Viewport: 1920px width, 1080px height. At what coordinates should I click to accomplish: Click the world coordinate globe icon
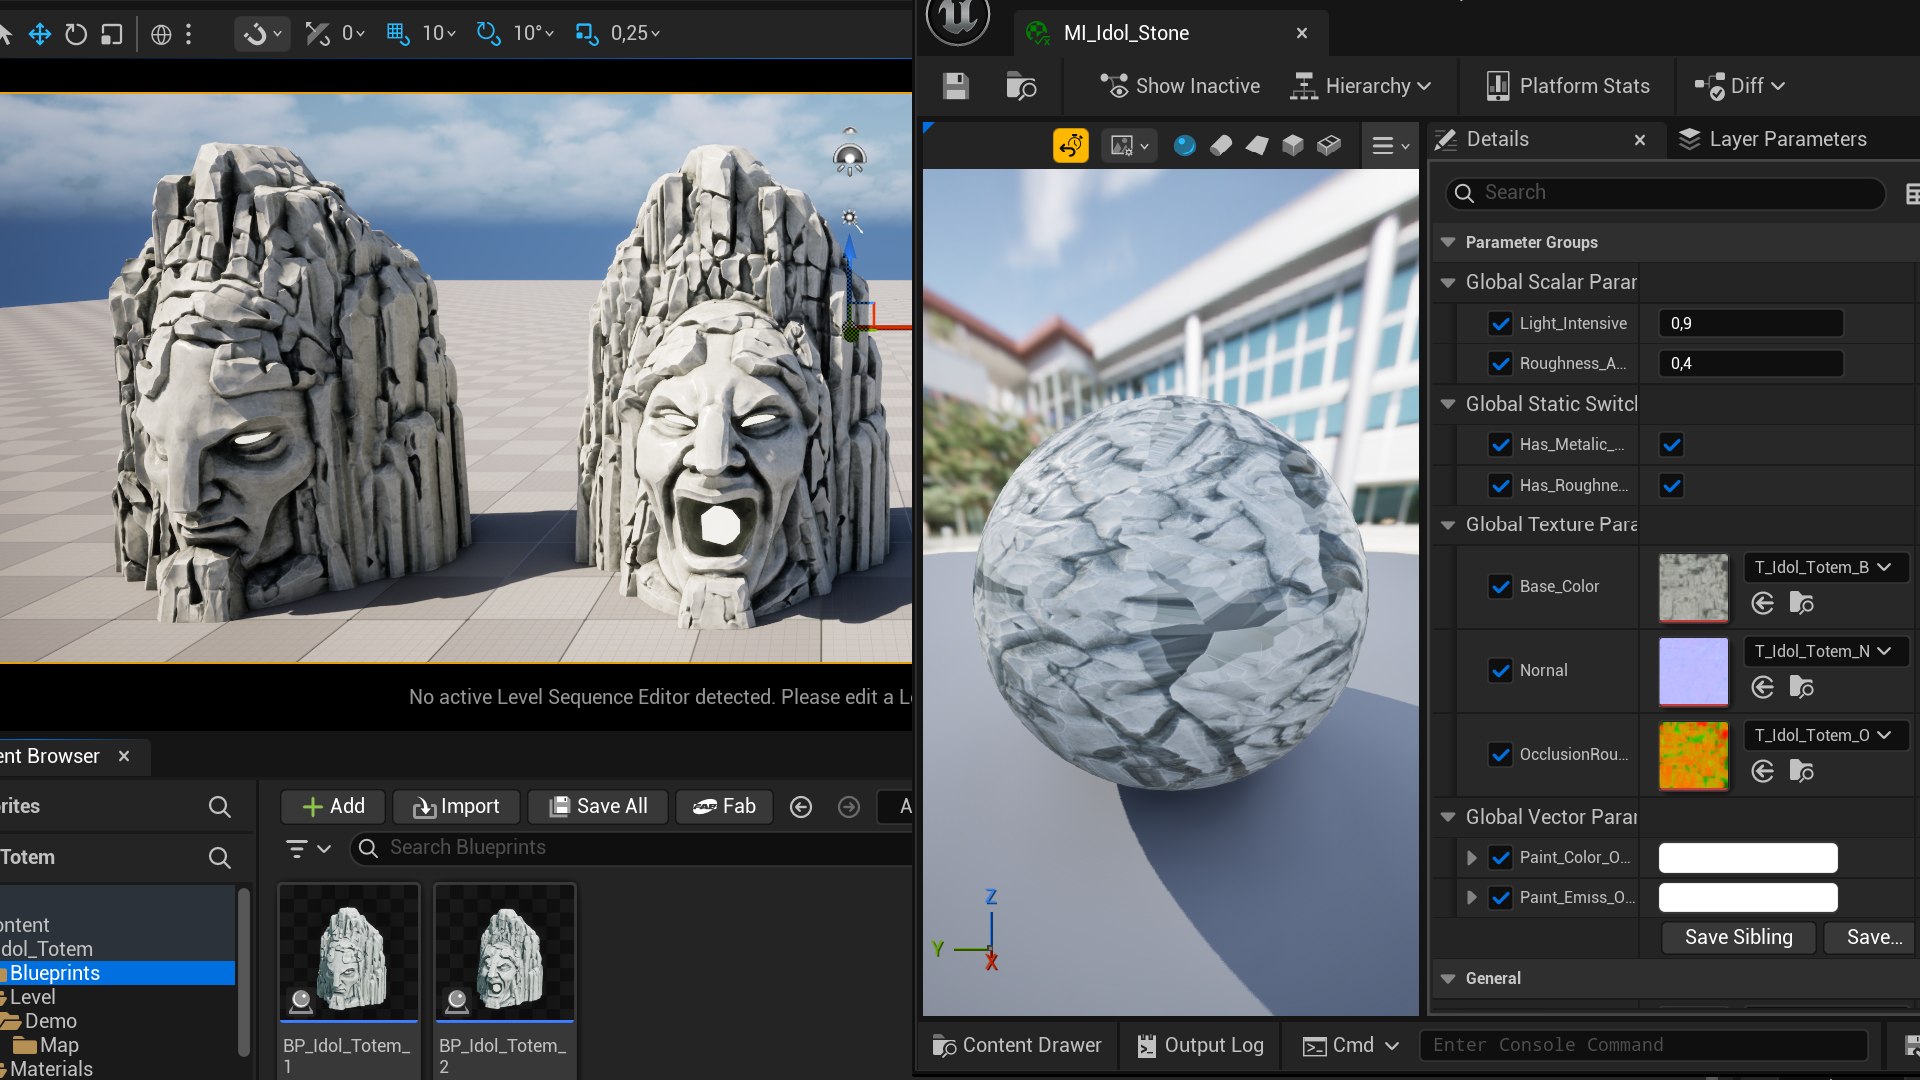pos(161,34)
